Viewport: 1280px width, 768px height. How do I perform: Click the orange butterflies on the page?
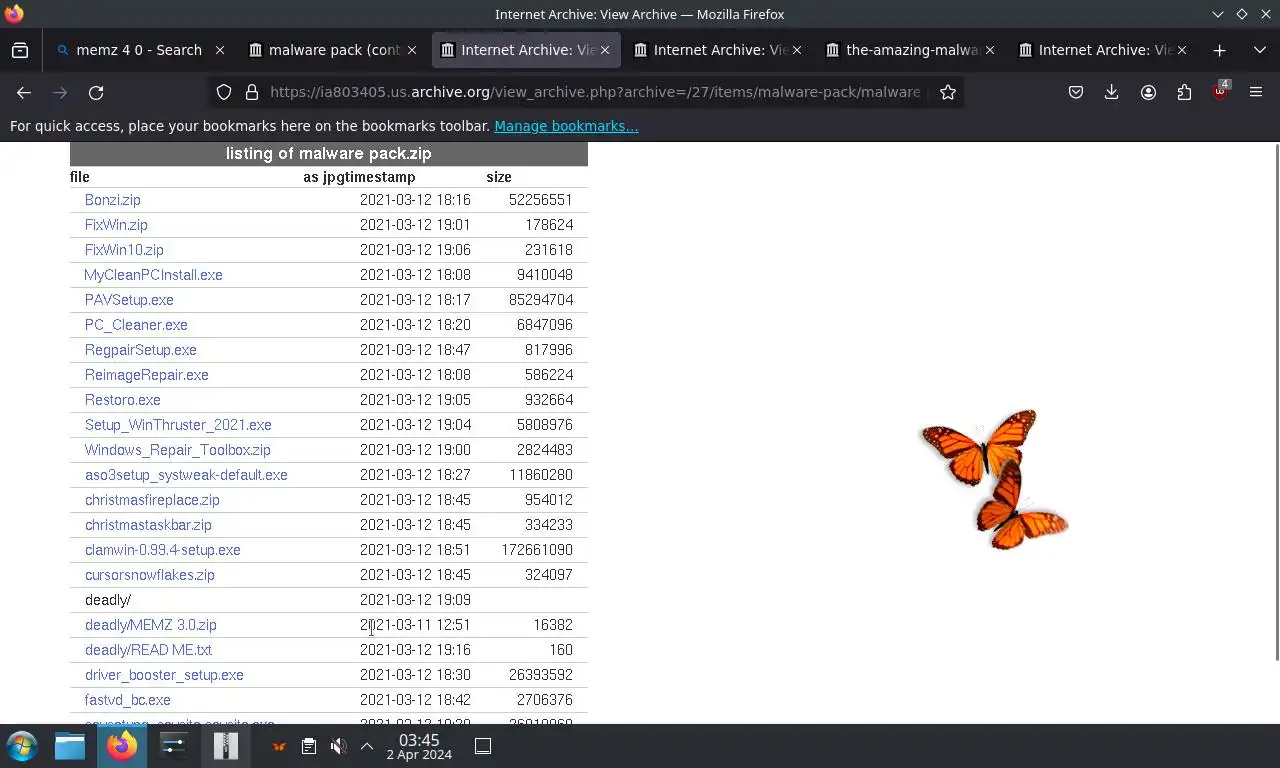pos(994,479)
